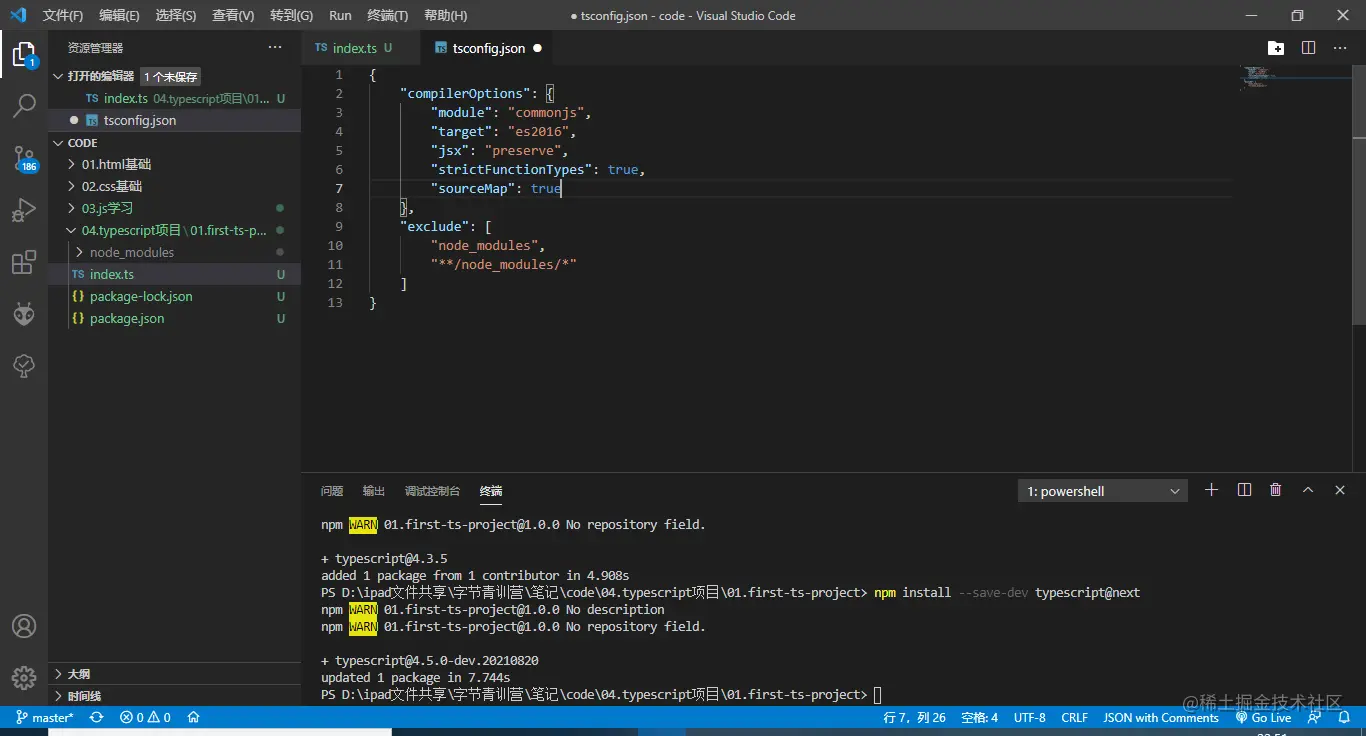The image size is (1366, 736).
Task: Open the Extensions view icon
Action: click(24, 263)
